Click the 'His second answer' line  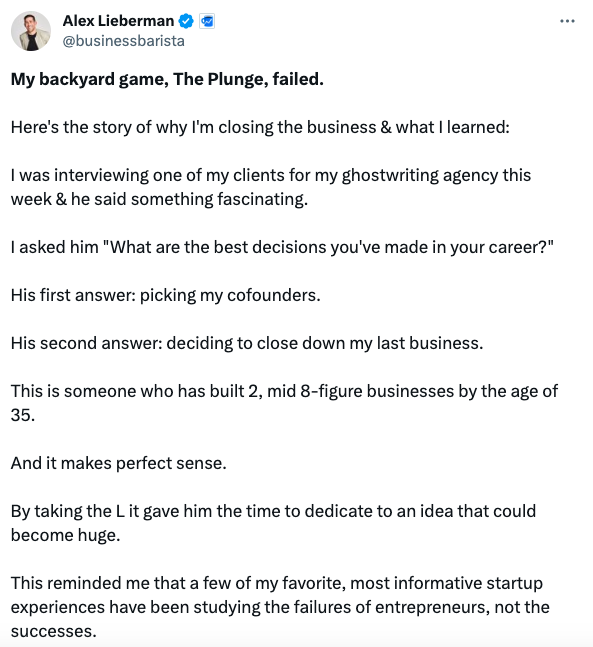pyautogui.click(x=247, y=343)
